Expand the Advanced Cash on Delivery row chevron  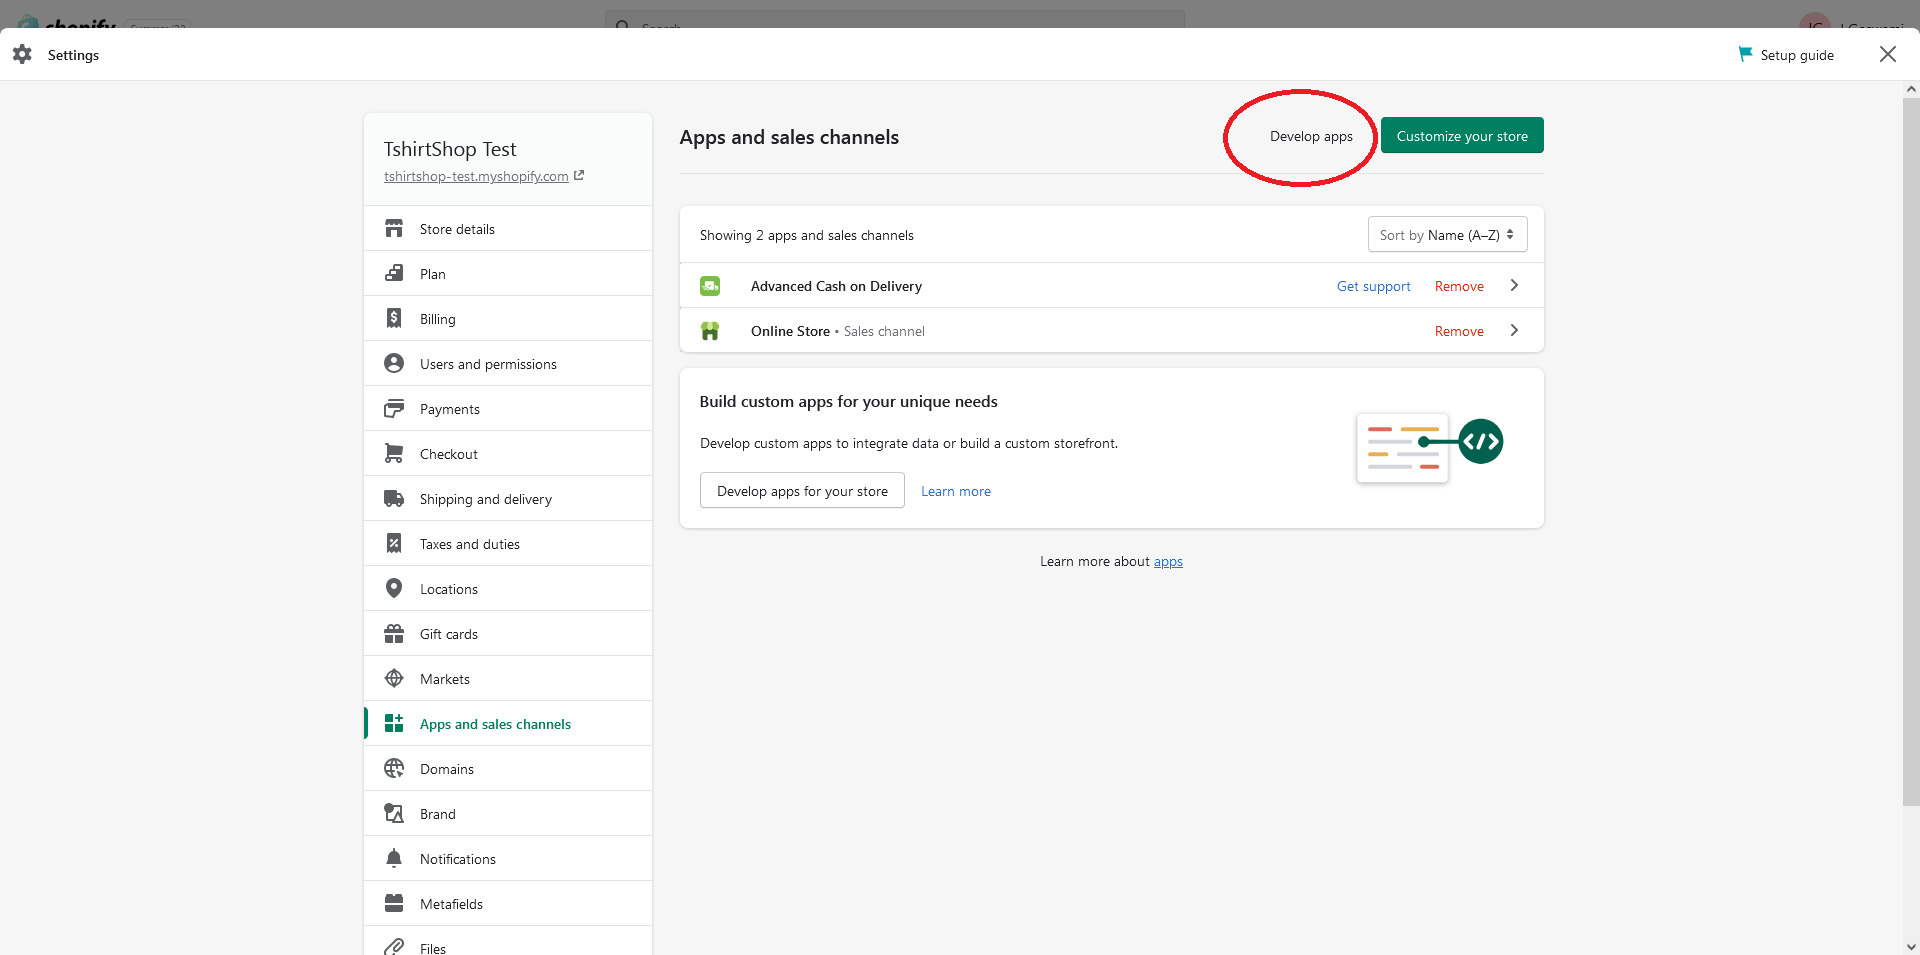(x=1514, y=285)
